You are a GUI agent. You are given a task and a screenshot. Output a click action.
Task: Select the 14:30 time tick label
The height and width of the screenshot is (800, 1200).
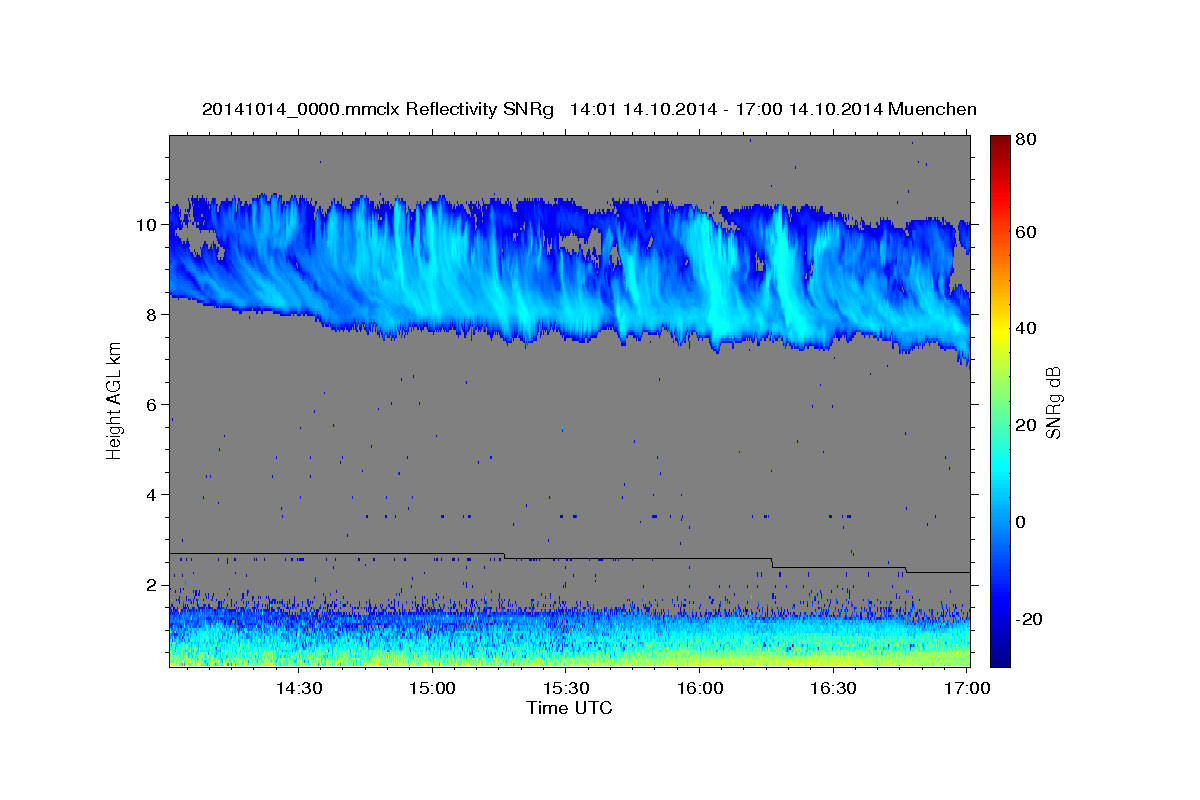(298, 688)
